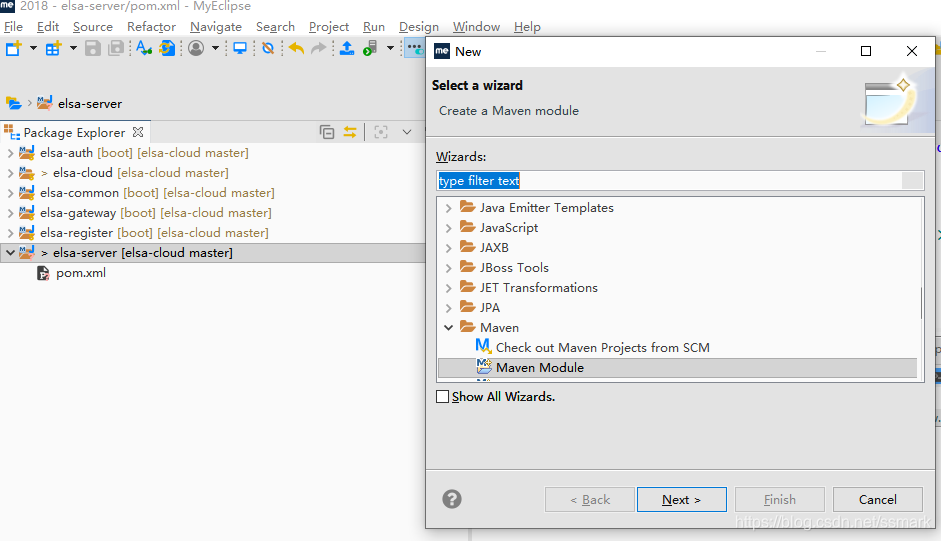The image size is (941, 541).
Task: Click the spell-check letter A icon
Action: [143, 48]
